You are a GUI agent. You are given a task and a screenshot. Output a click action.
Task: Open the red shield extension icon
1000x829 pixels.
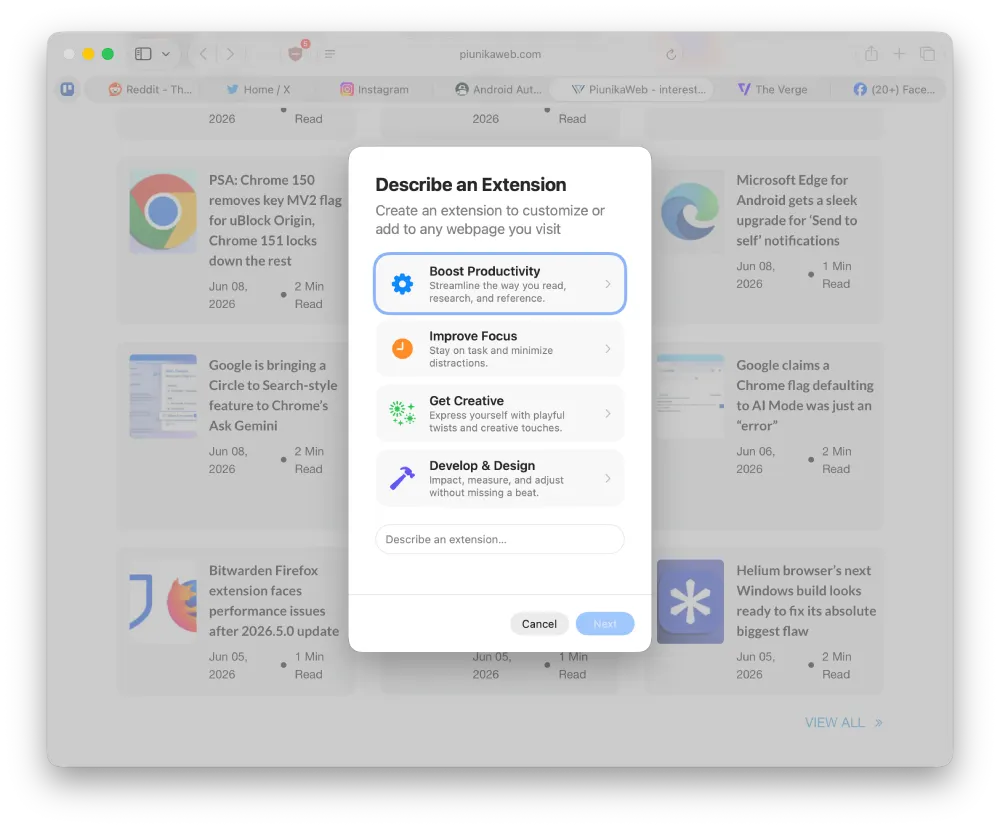pos(296,54)
